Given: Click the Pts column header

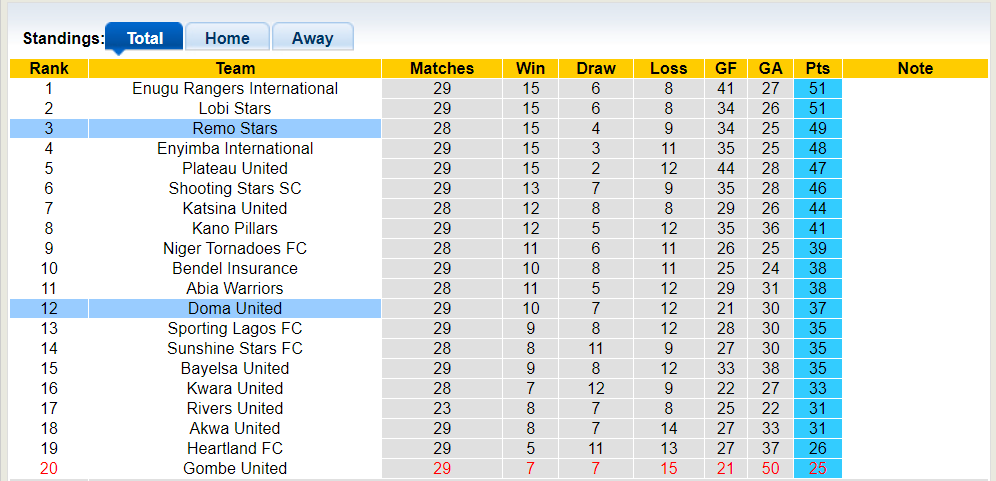Looking at the screenshot, I should coord(818,68).
